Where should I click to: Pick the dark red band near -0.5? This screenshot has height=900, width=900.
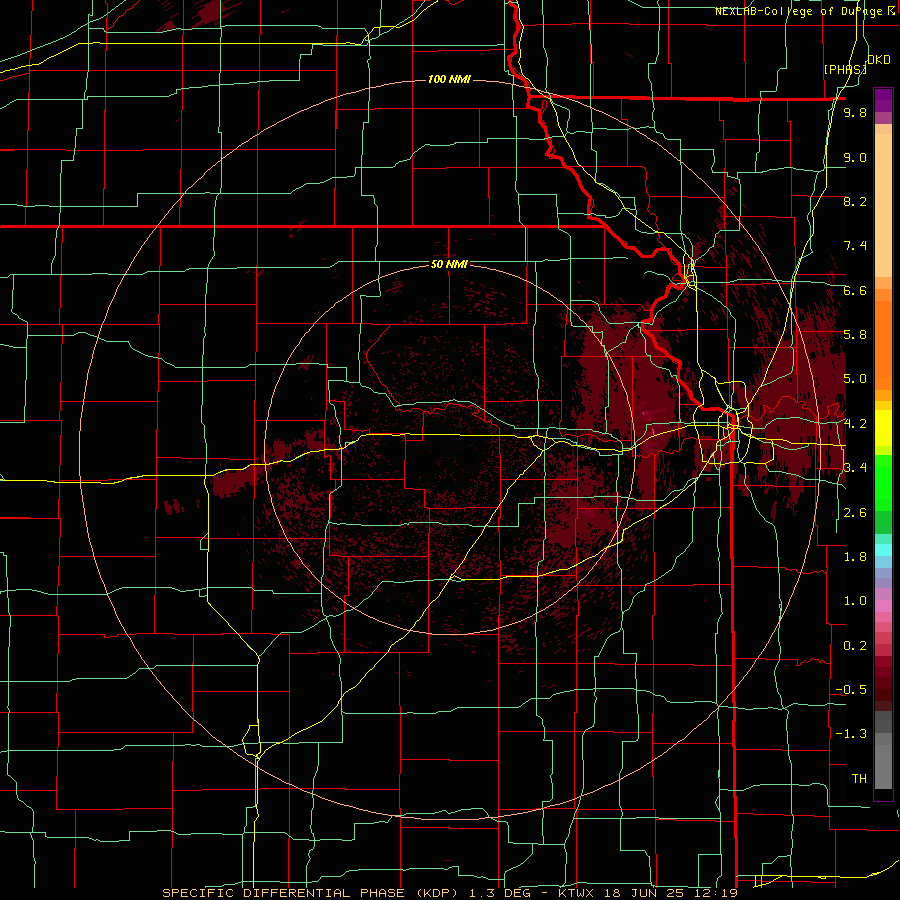pos(883,689)
